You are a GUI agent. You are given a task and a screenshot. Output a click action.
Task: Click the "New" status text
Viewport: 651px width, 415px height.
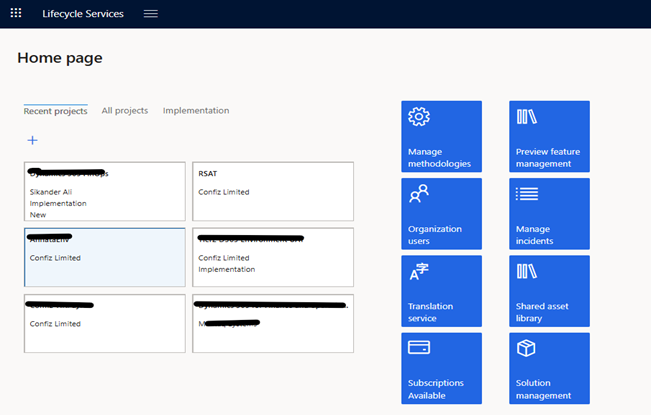click(x=38, y=215)
